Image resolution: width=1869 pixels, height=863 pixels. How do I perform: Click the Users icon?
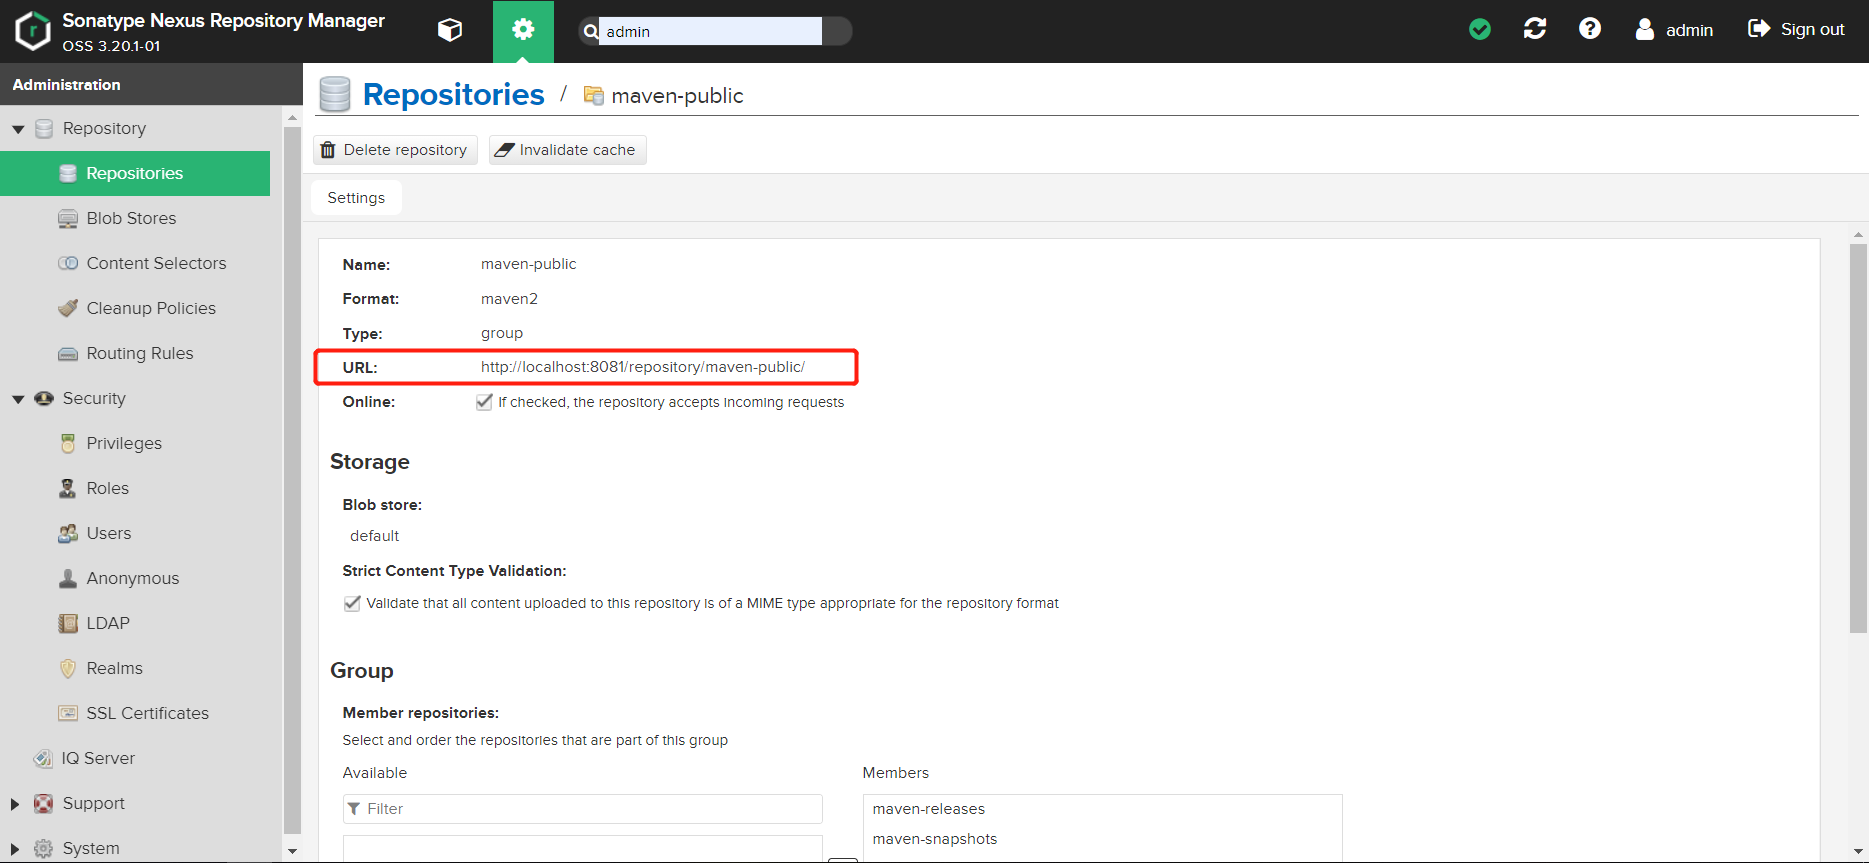[x=68, y=533]
